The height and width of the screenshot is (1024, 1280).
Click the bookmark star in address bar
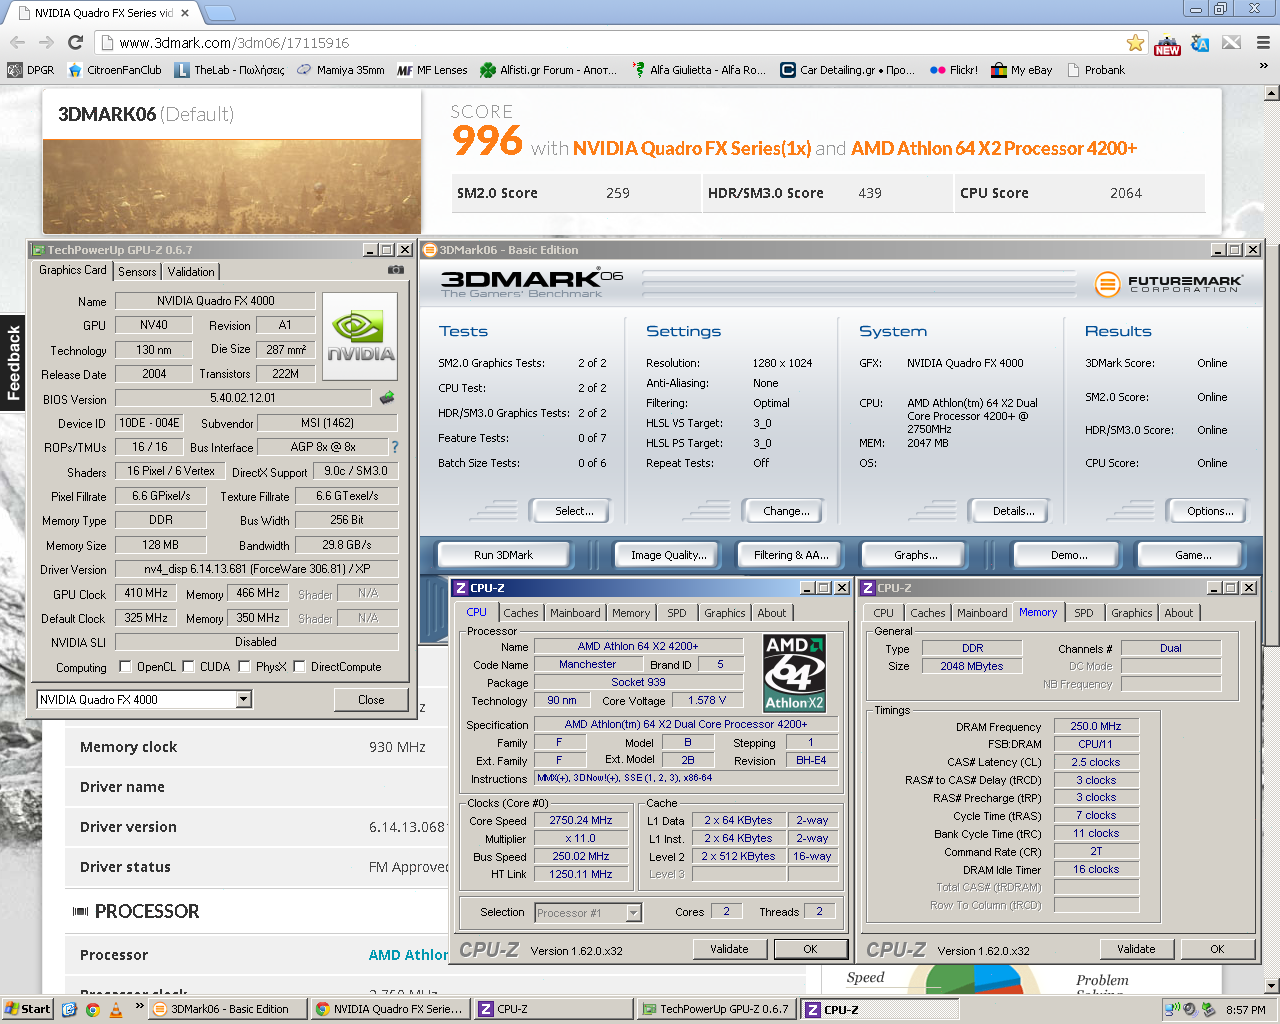1135,43
